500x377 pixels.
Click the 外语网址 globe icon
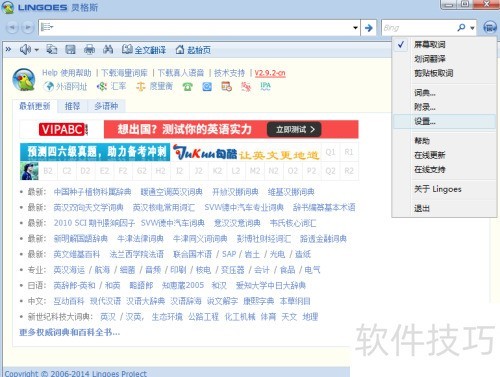point(49,87)
